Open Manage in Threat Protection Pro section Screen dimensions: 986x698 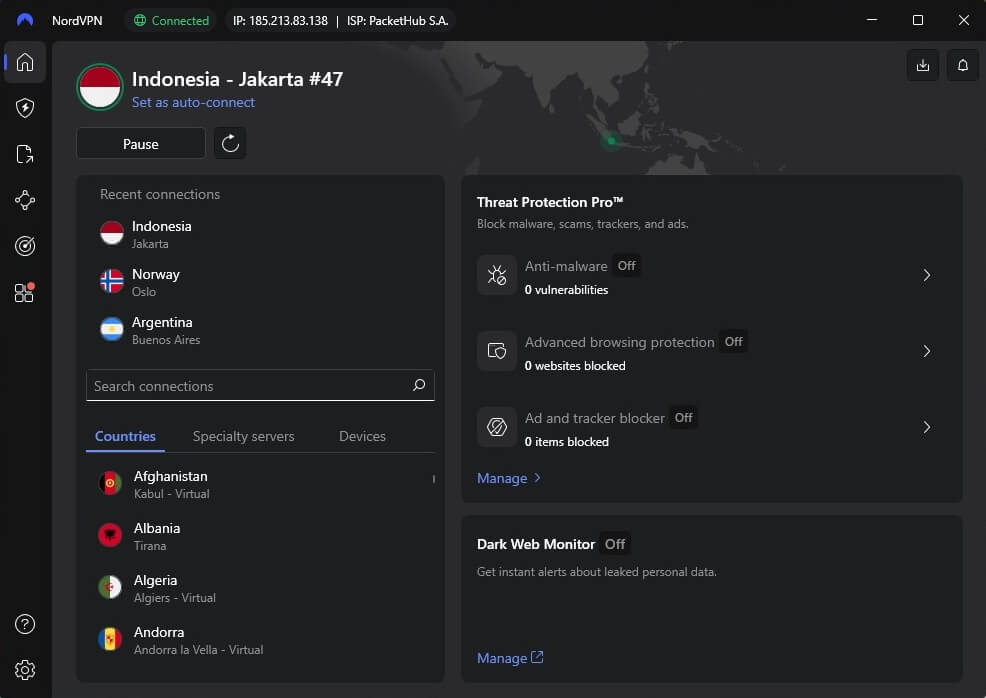pos(502,478)
